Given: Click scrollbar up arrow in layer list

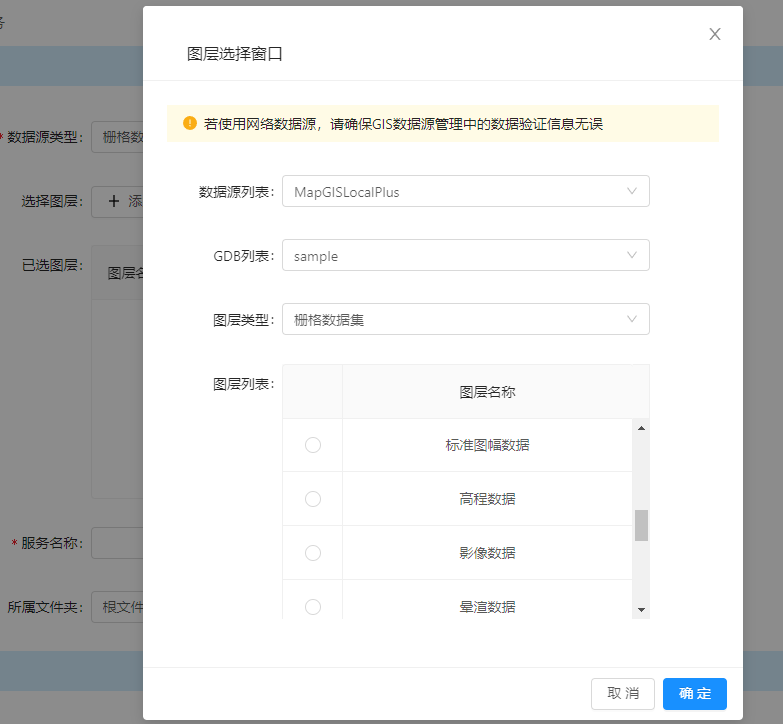Looking at the screenshot, I should coord(641,428).
